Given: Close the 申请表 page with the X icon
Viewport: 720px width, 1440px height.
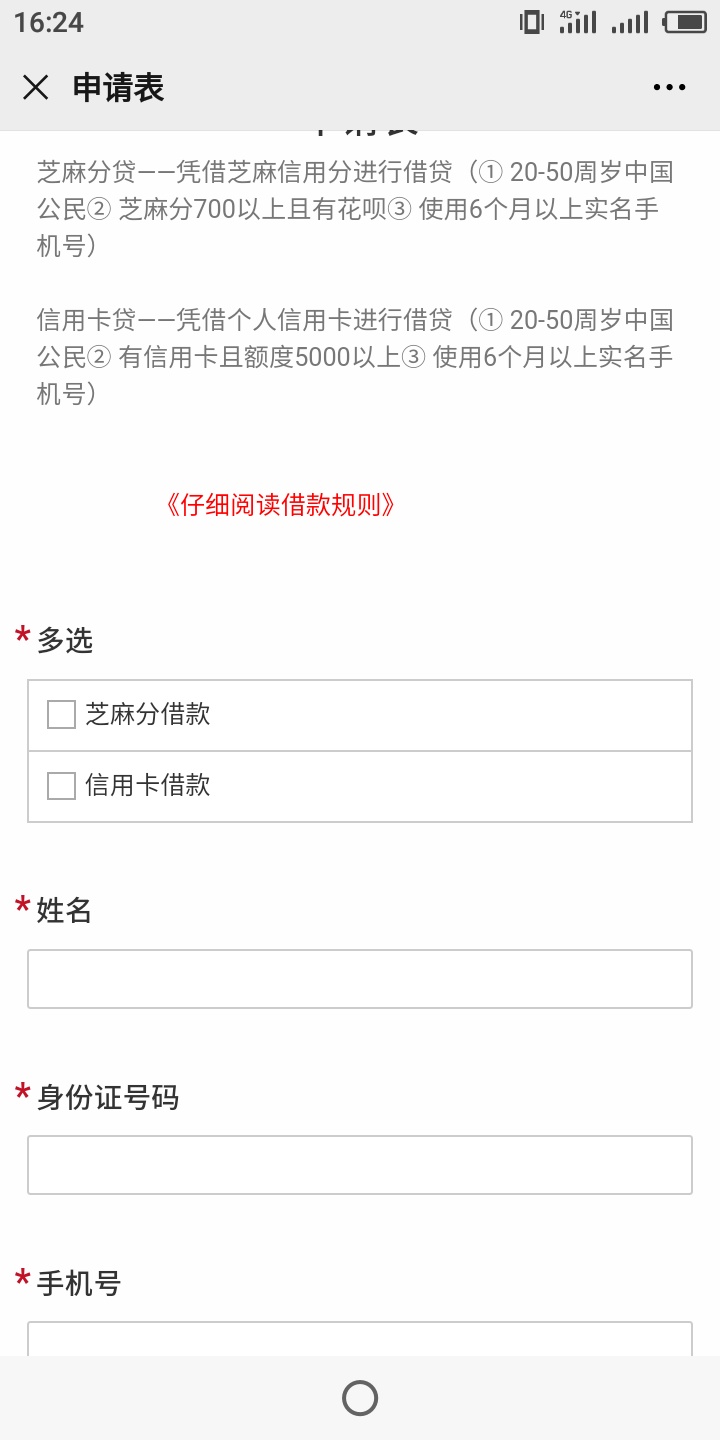Looking at the screenshot, I should 36,88.
